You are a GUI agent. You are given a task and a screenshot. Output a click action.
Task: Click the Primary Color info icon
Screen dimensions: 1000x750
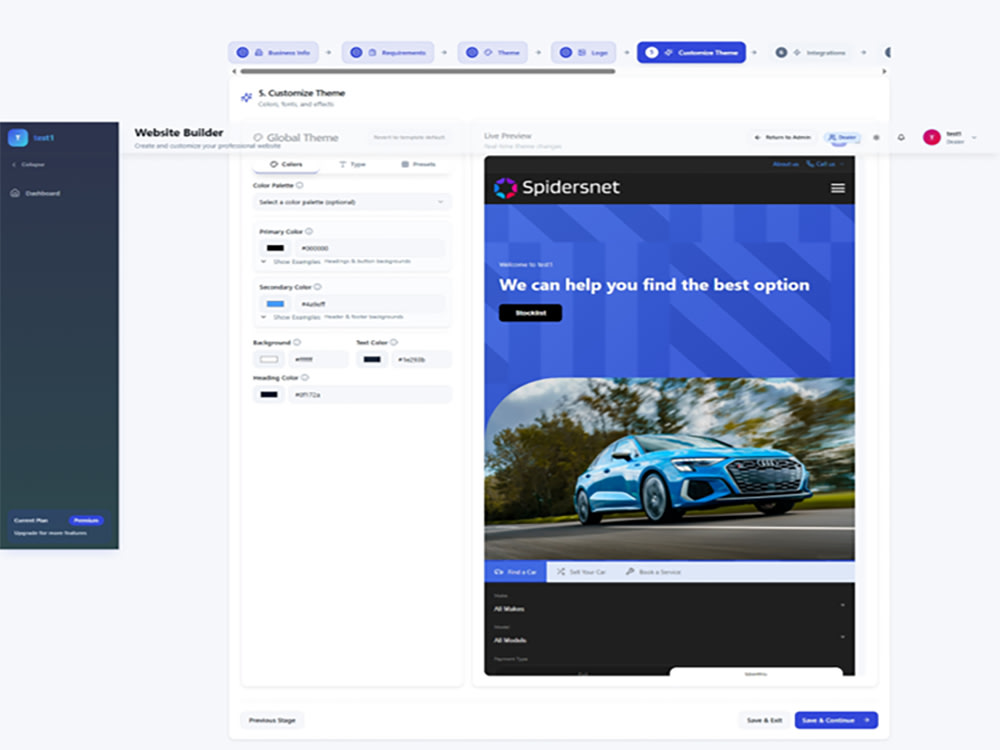(309, 232)
